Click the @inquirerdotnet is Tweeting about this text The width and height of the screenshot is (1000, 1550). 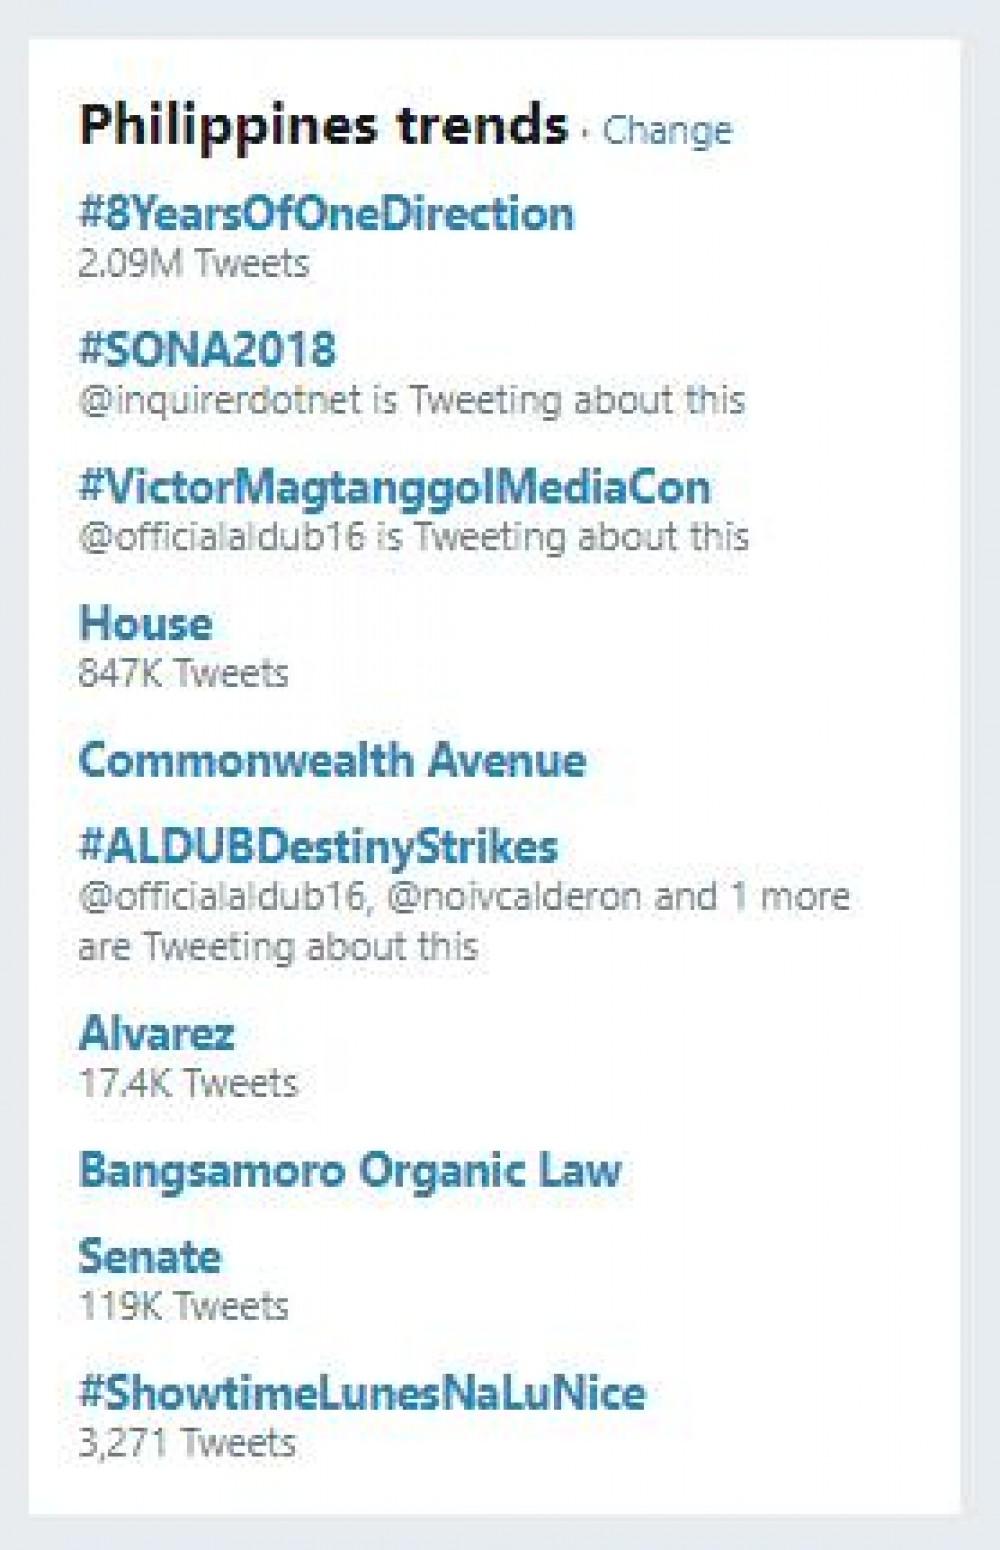[411, 400]
